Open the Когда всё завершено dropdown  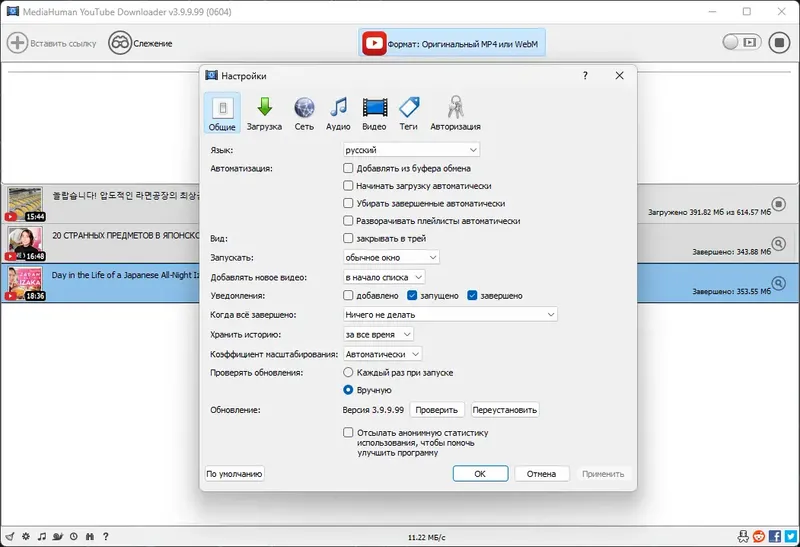coord(450,314)
